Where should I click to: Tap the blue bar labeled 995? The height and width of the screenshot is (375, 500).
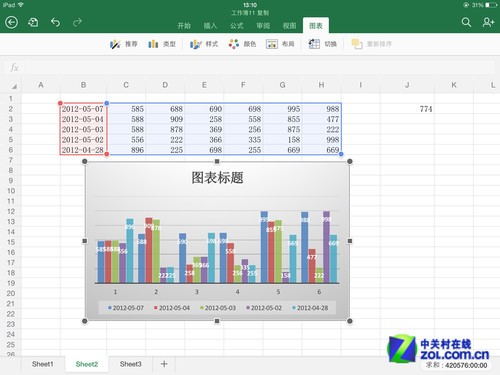[264, 247]
